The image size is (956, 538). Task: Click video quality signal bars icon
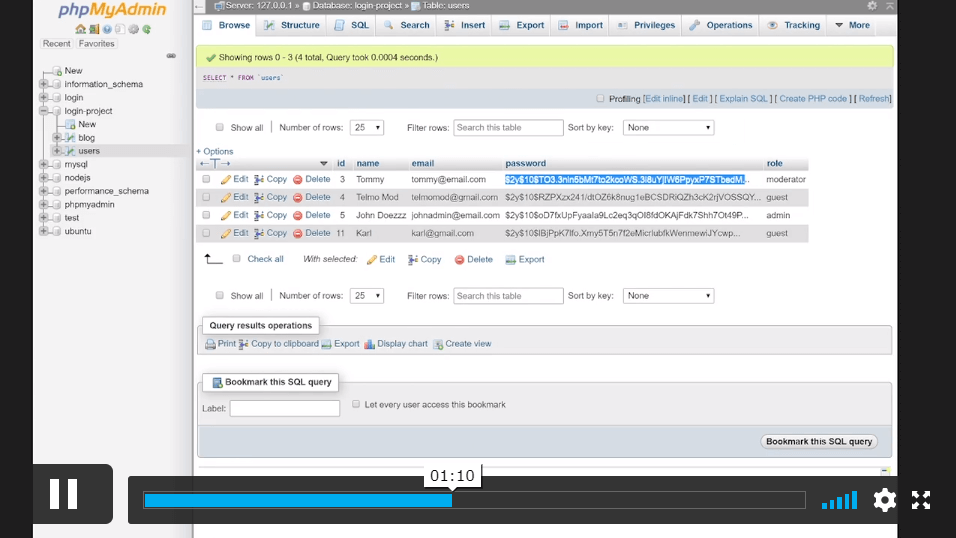(840, 500)
